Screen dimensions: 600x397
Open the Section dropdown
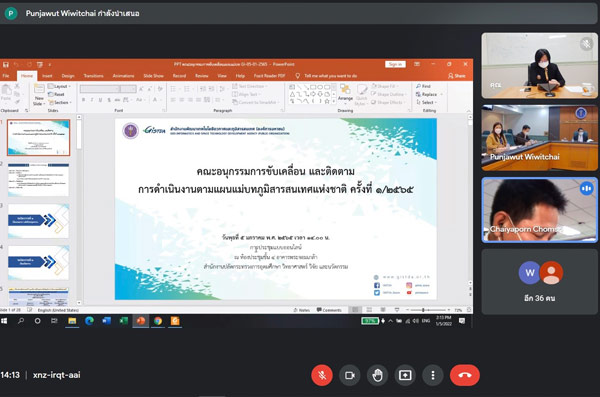pos(60,102)
